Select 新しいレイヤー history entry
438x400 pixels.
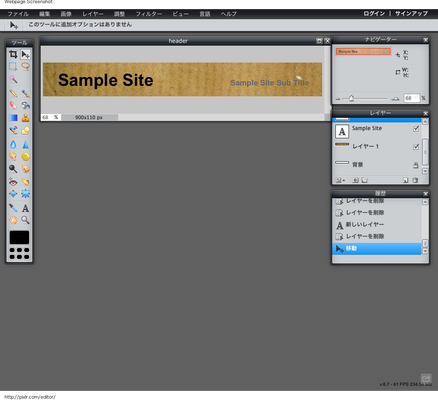(x=377, y=225)
